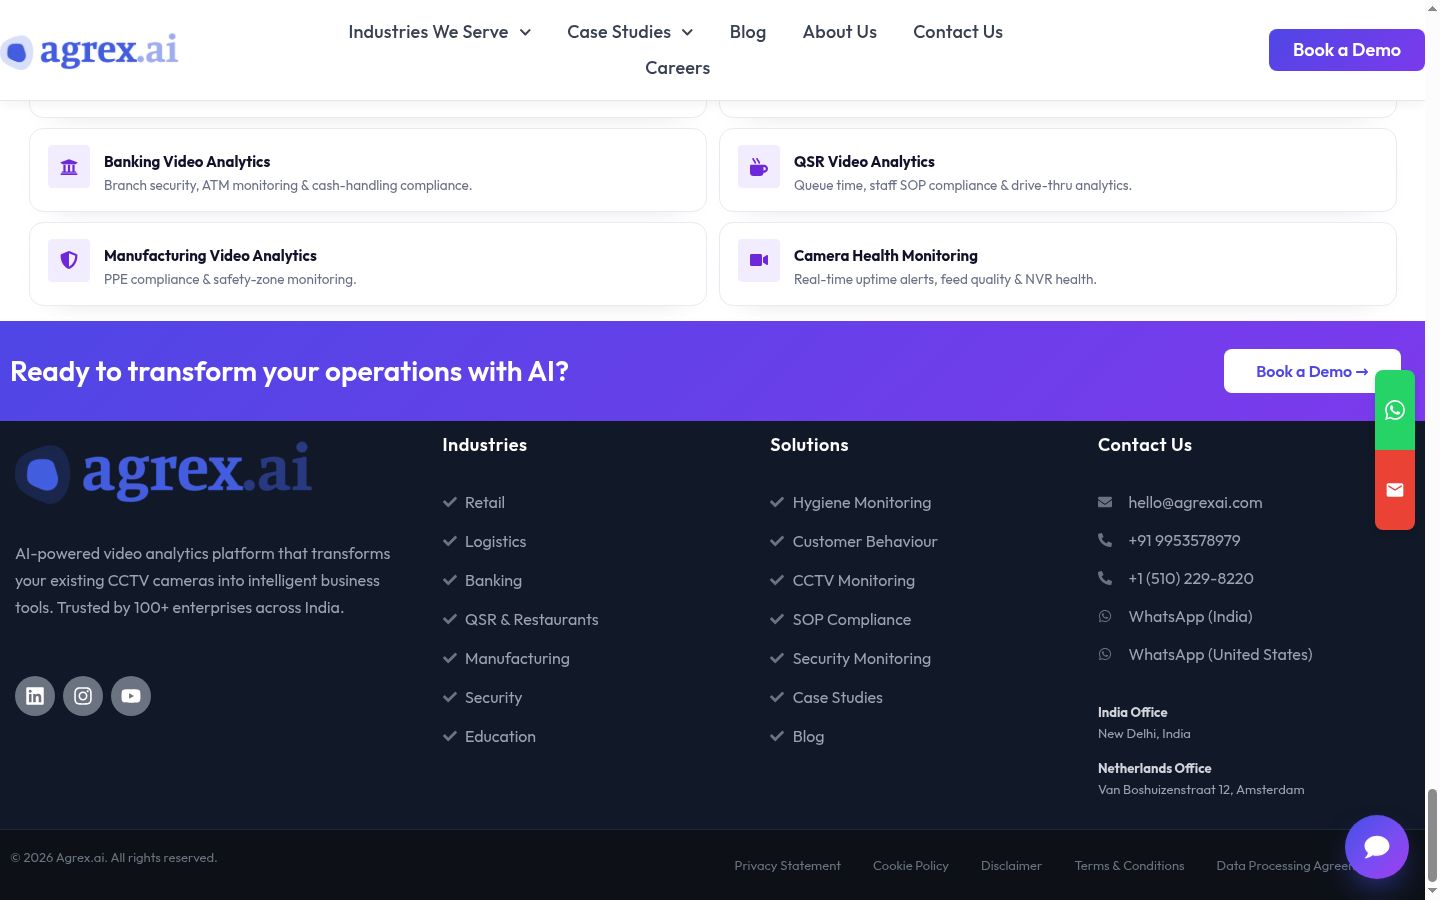Click the Van Boshuizenstraat 12, Amsterdam address

[1201, 790]
